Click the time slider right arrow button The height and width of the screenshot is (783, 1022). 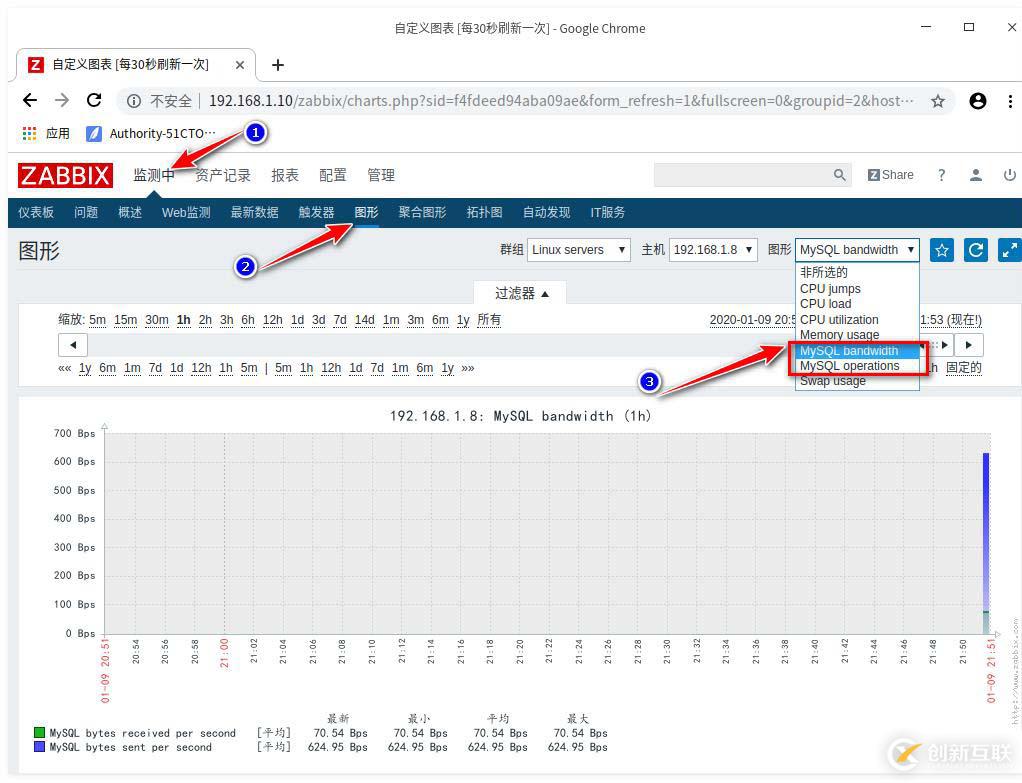point(969,345)
